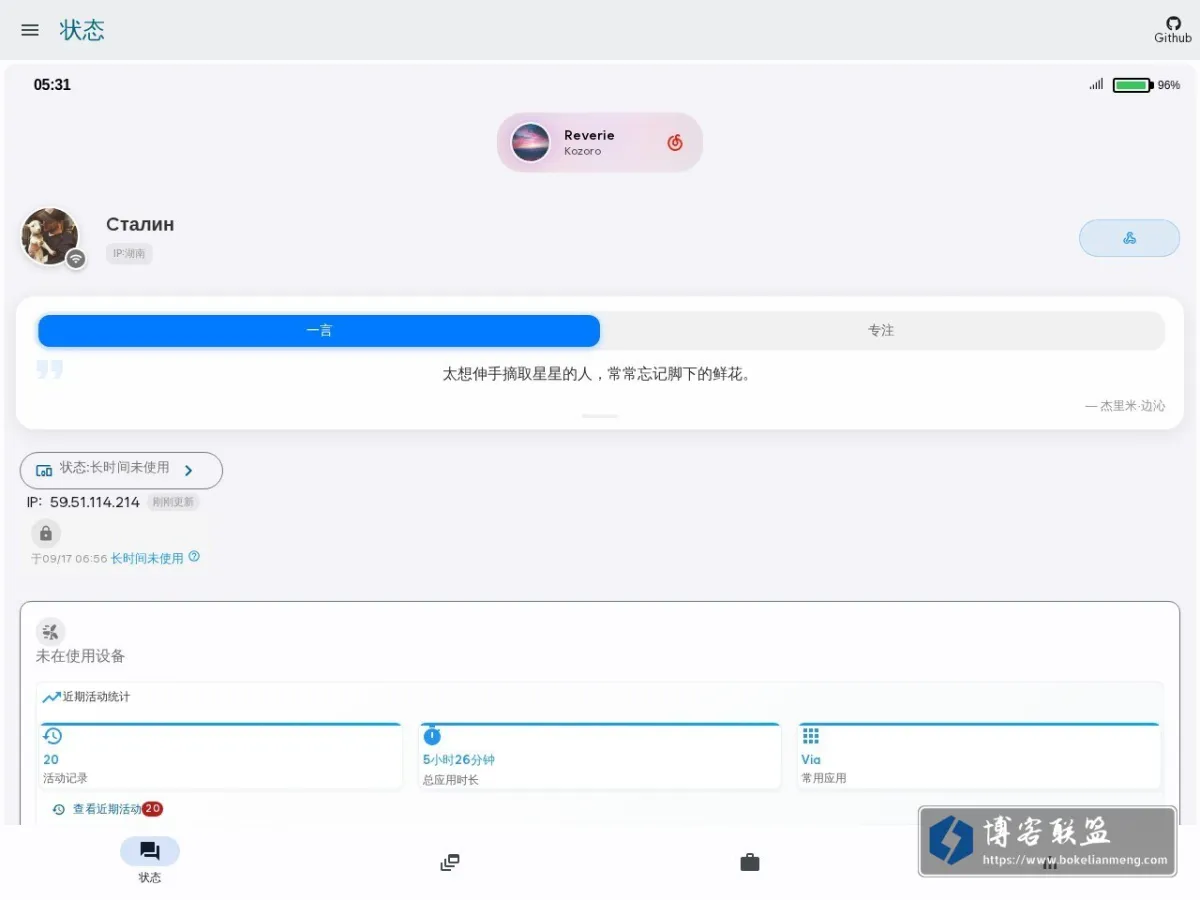Screen dimensions: 1200x900
Task: Click the Wi-Fi badge on the avatar
Action: pyautogui.click(x=76, y=259)
